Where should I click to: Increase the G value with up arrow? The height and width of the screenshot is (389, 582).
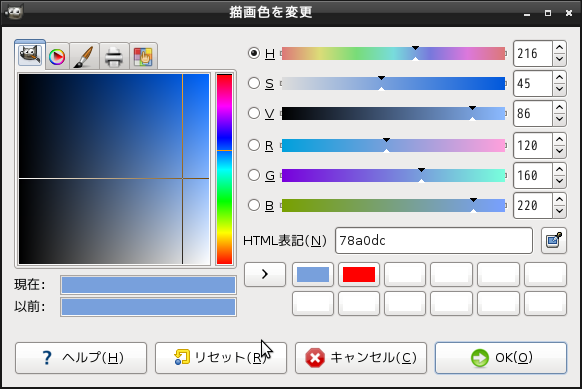(x=559, y=169)
